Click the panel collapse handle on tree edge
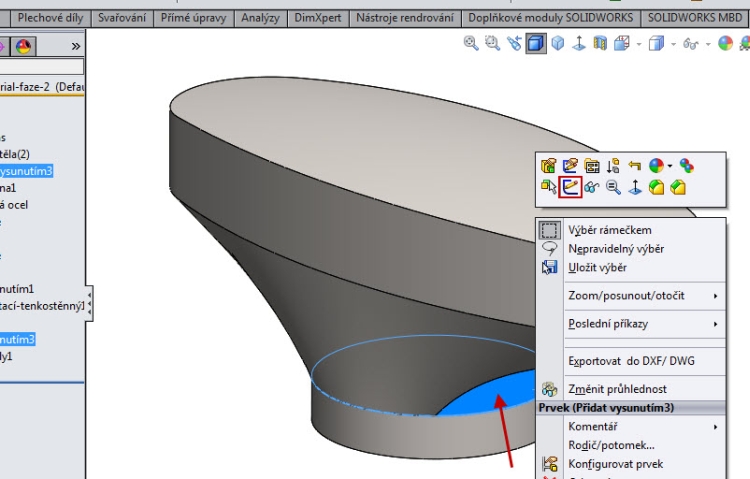 click(89, 303)
